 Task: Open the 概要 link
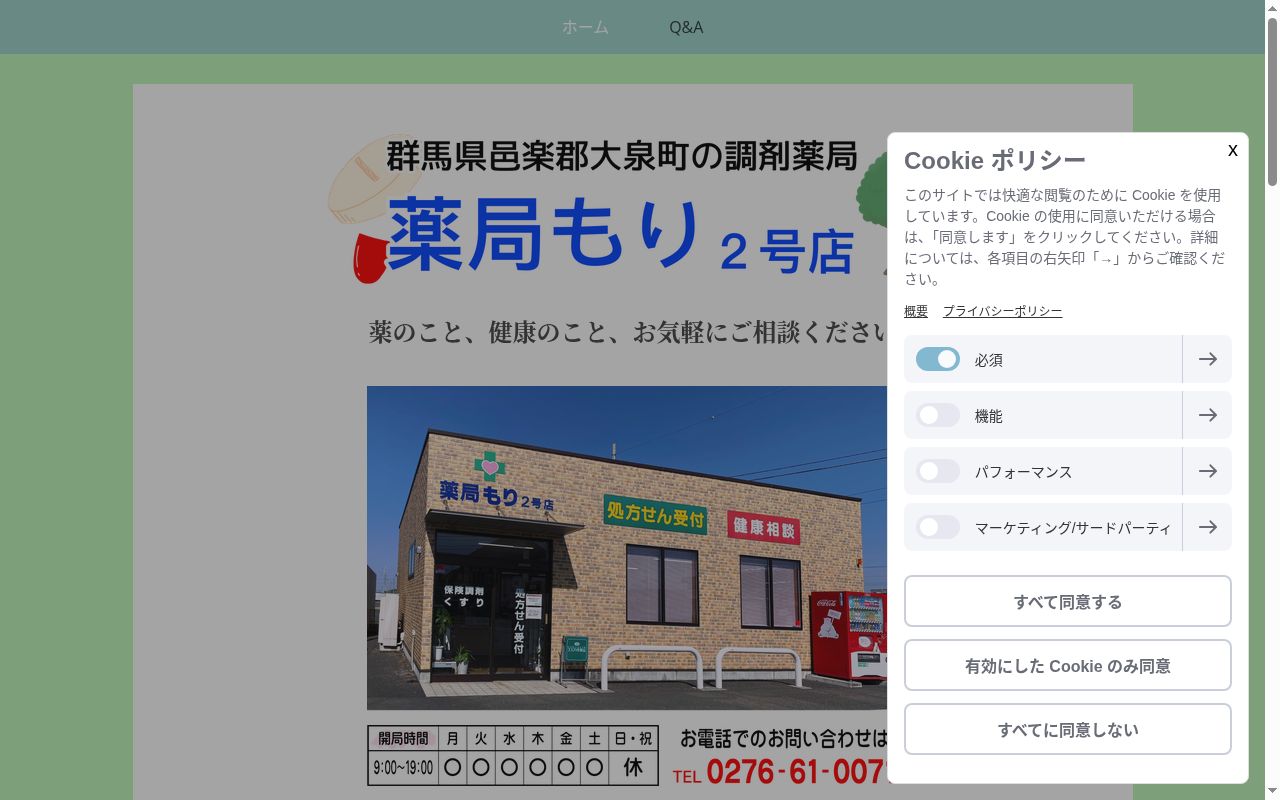coord(916,311)
